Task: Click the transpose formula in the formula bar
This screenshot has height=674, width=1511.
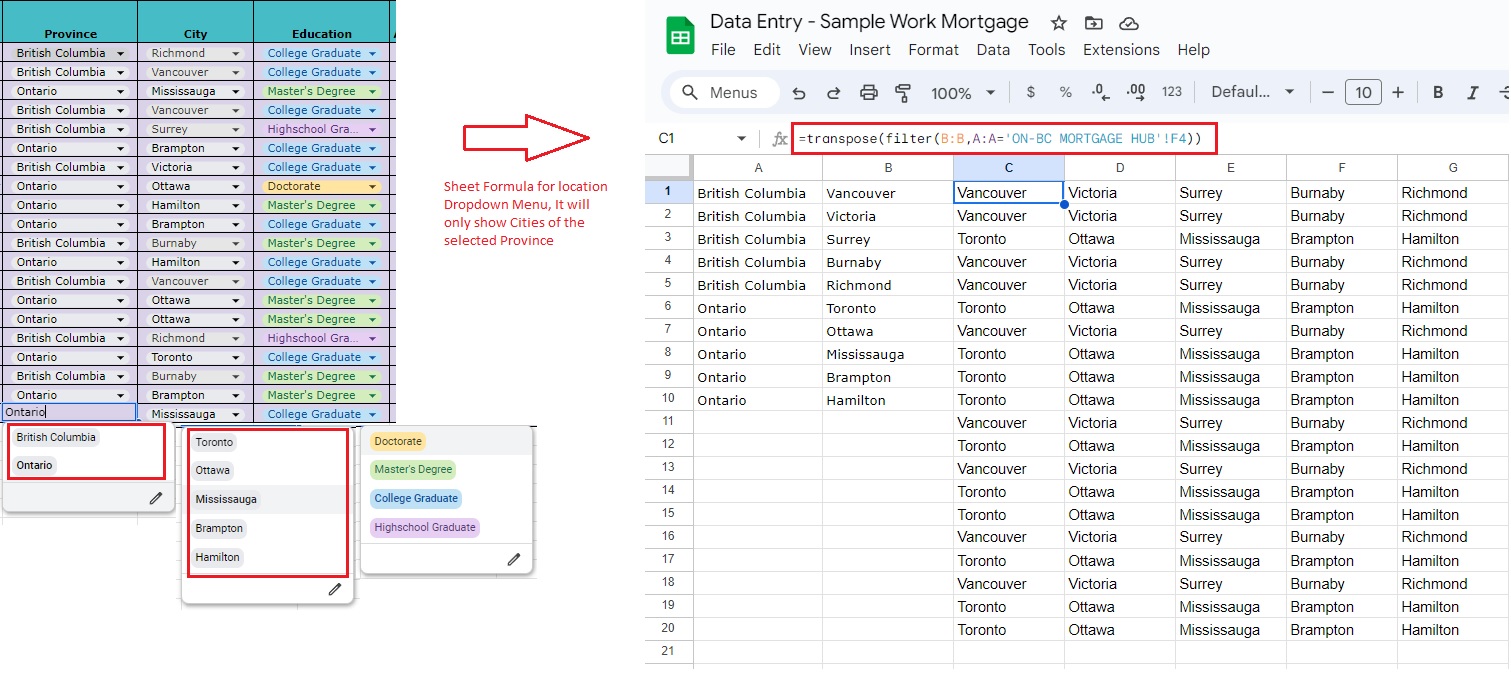Action: click(1000, 139)
